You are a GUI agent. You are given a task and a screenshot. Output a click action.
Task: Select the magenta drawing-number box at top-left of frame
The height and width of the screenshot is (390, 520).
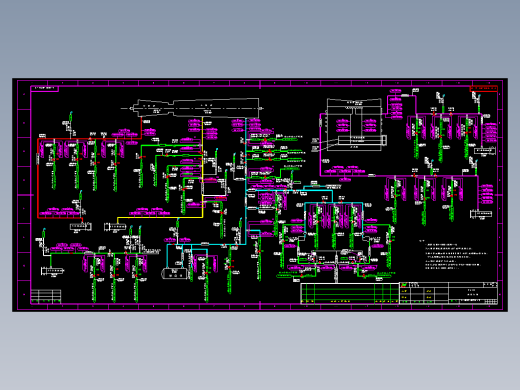(45, 88)
